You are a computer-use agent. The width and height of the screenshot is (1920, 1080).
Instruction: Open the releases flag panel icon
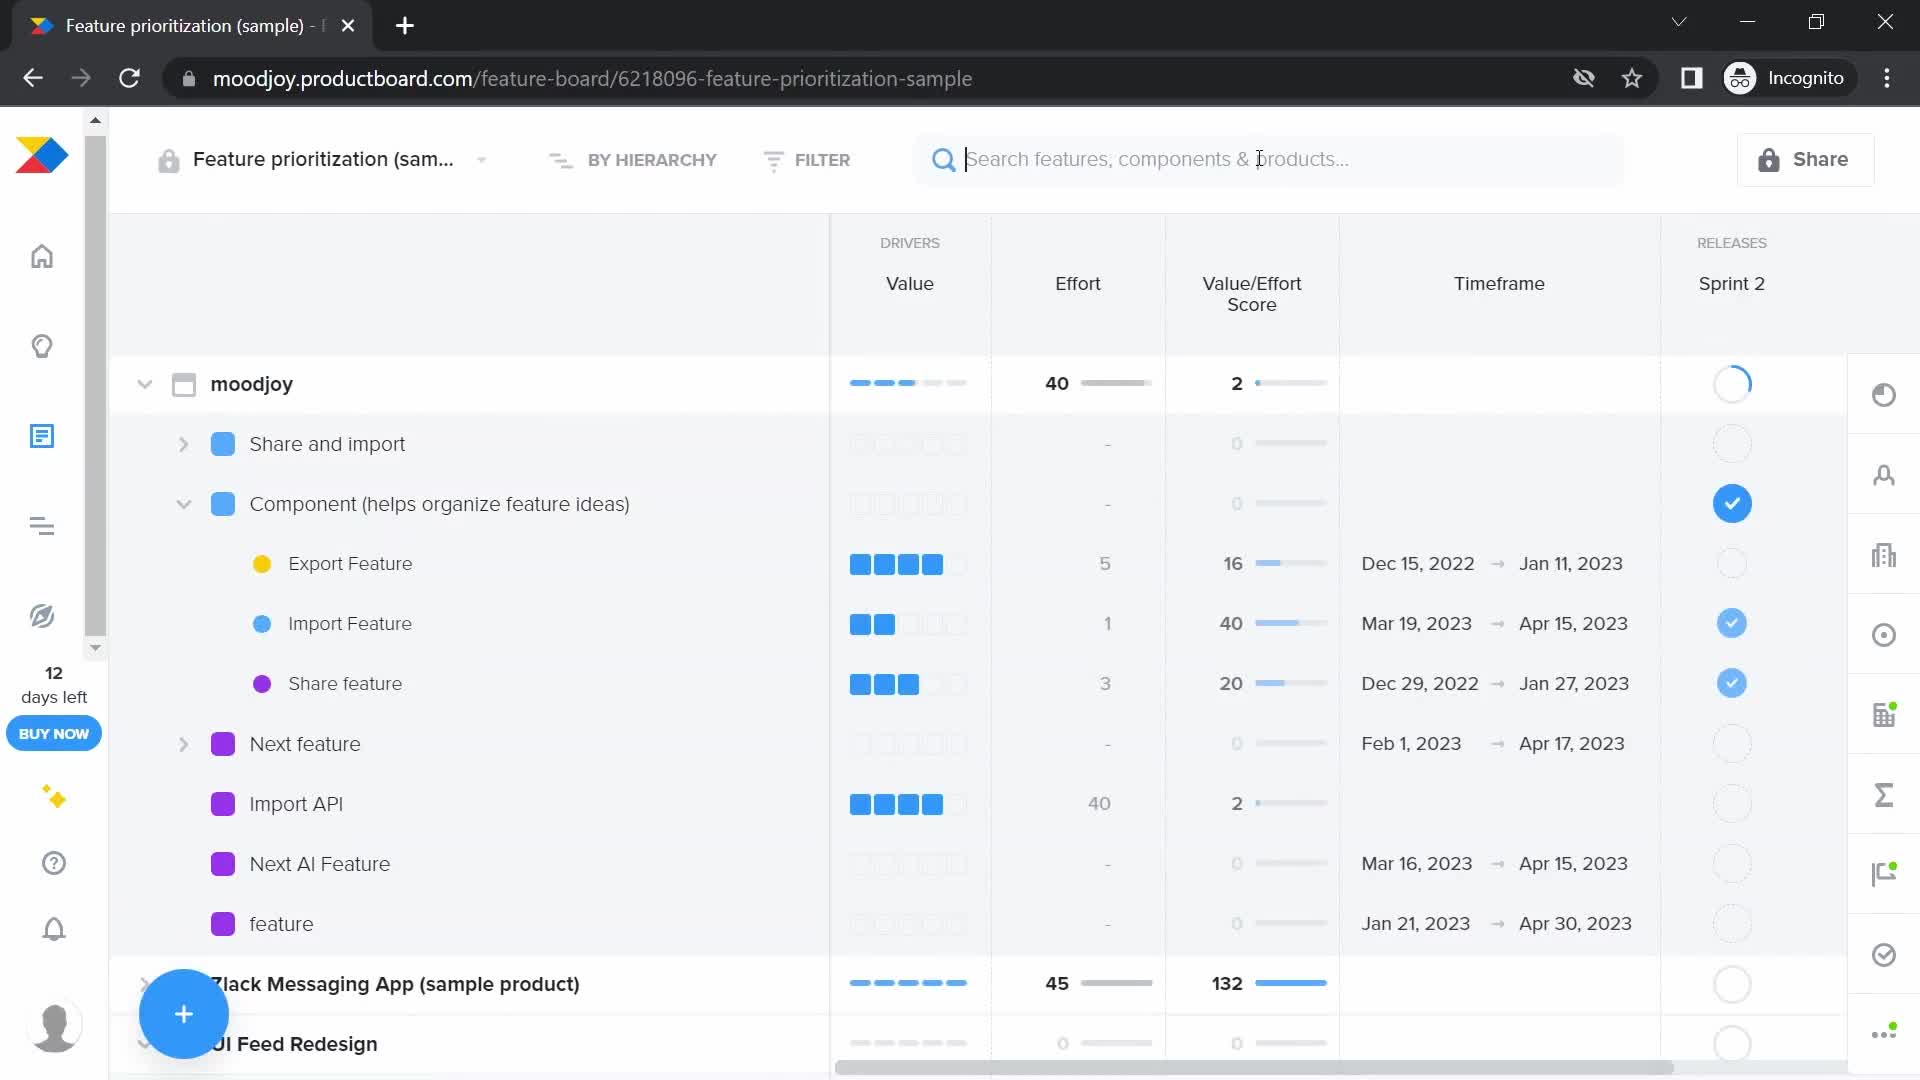click(1884, 875)
